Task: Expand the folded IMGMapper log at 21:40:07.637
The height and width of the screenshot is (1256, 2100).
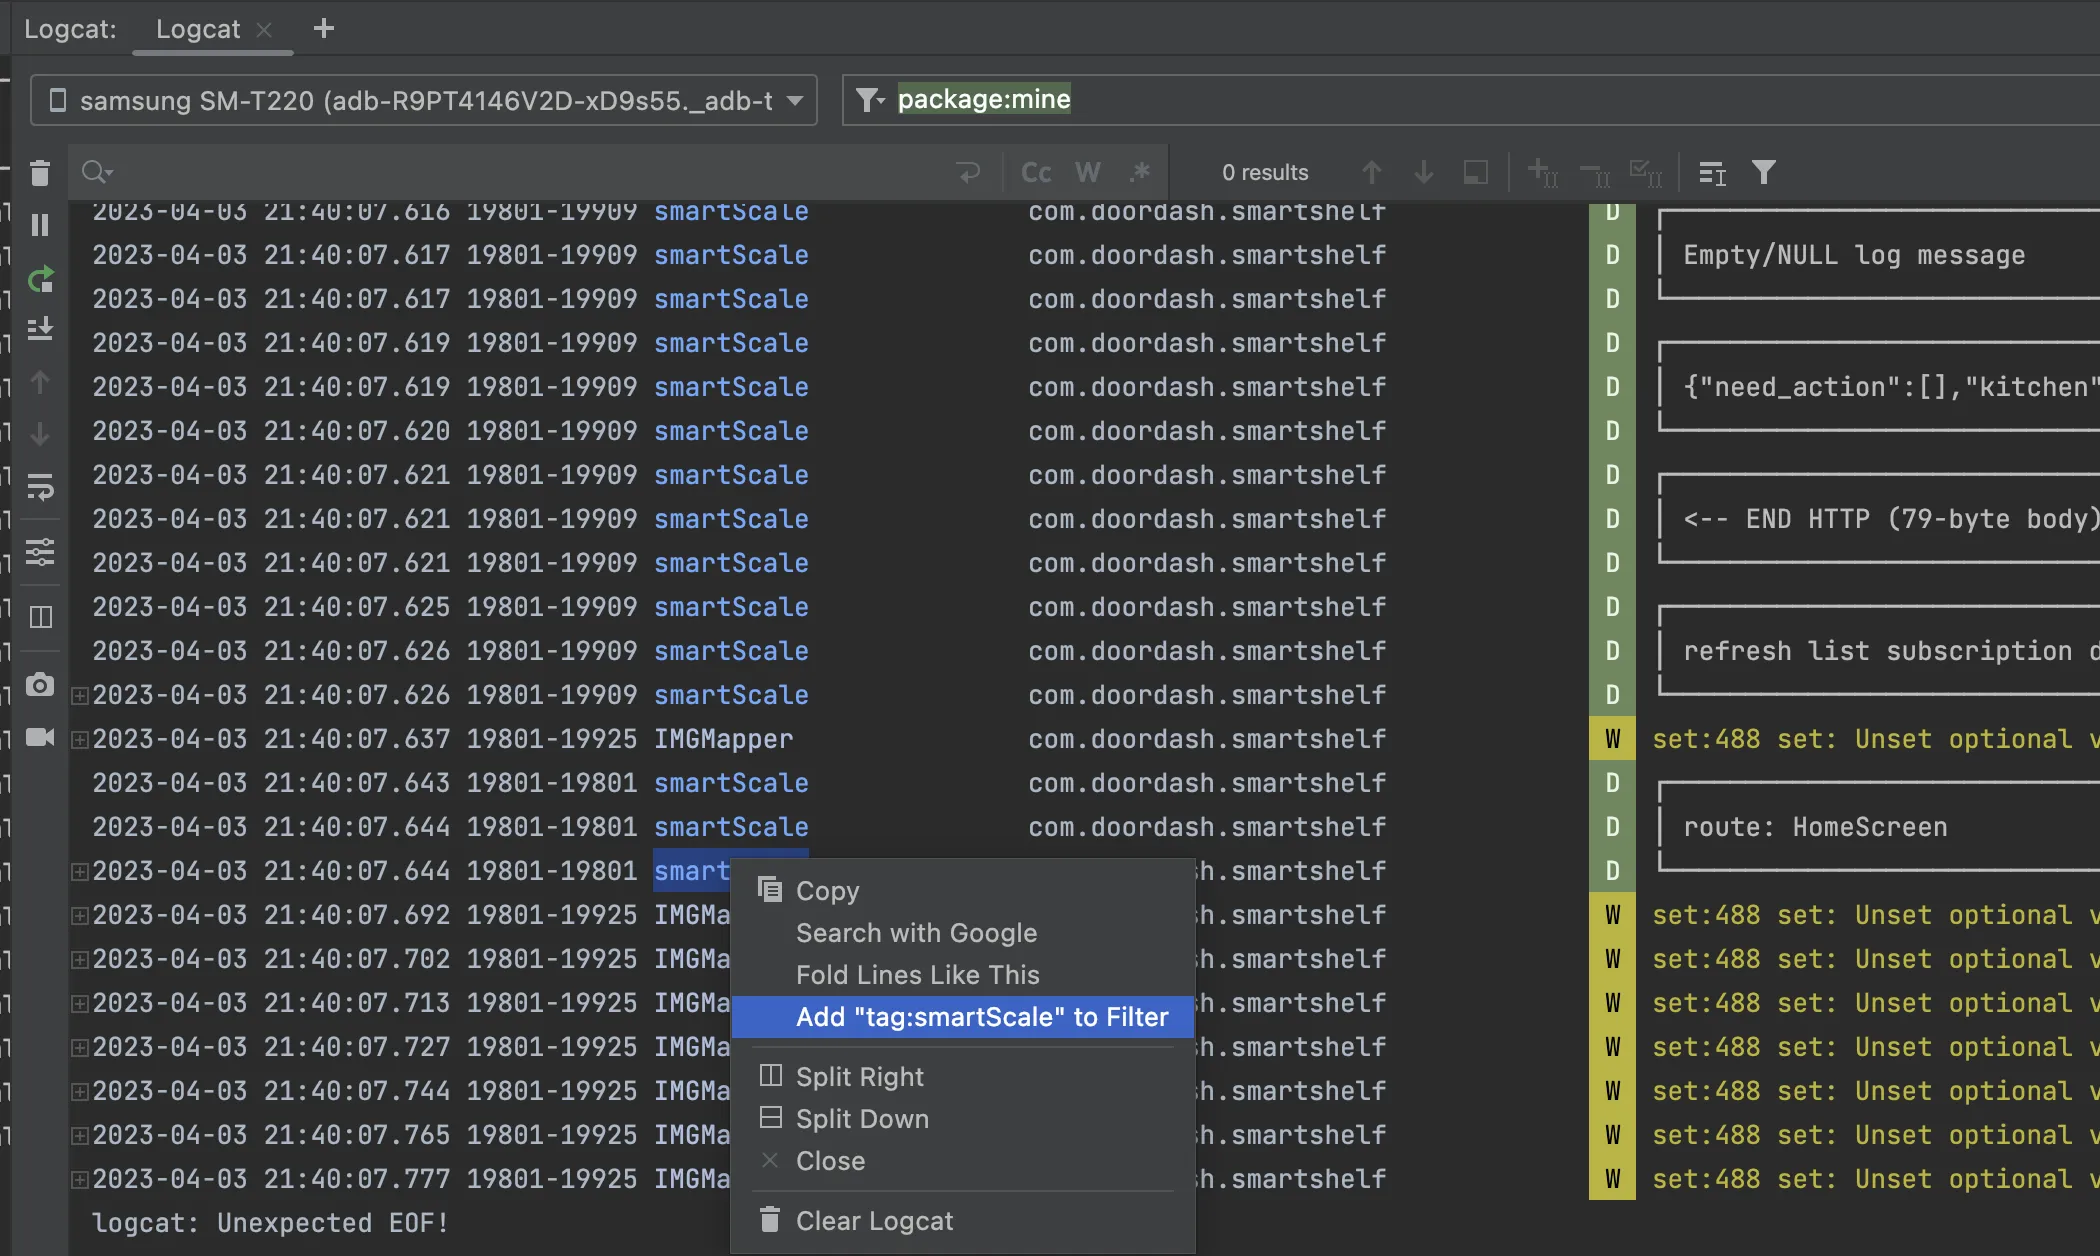Action: tap(79, 740)
